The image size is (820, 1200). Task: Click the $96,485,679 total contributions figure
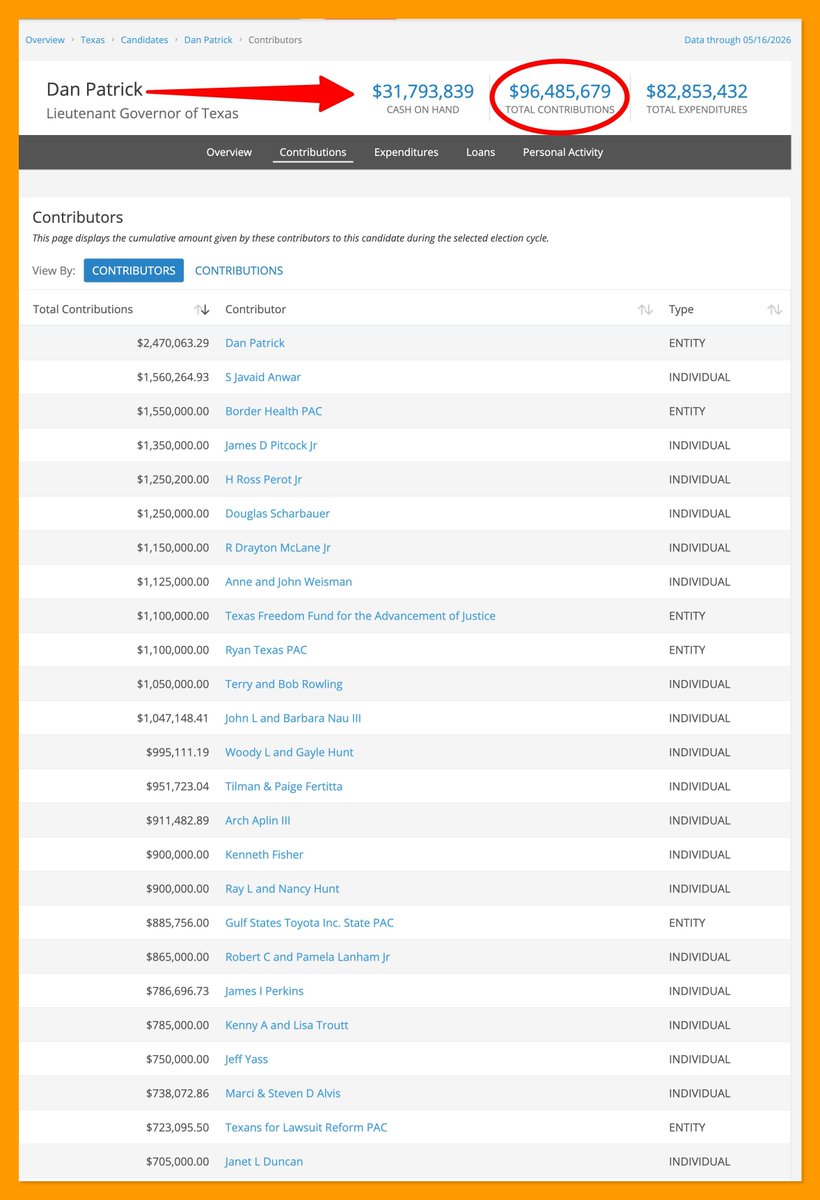[560, 92]
